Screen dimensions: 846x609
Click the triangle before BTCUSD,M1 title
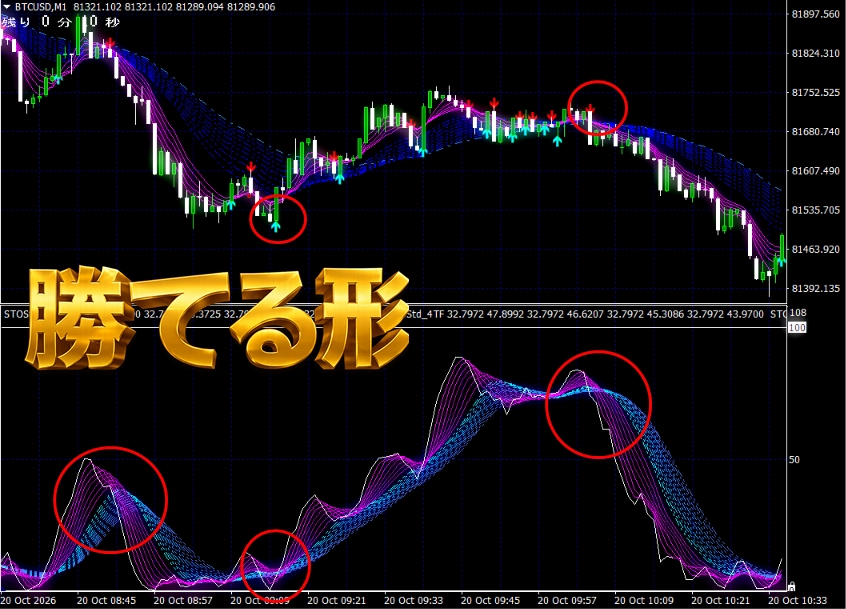pyautogui.click(x=7, y=7)
